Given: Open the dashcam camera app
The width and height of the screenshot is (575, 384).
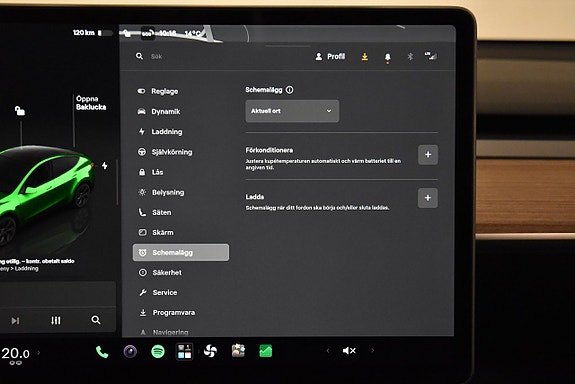Looking at the screenshot, I should [130, 352].
